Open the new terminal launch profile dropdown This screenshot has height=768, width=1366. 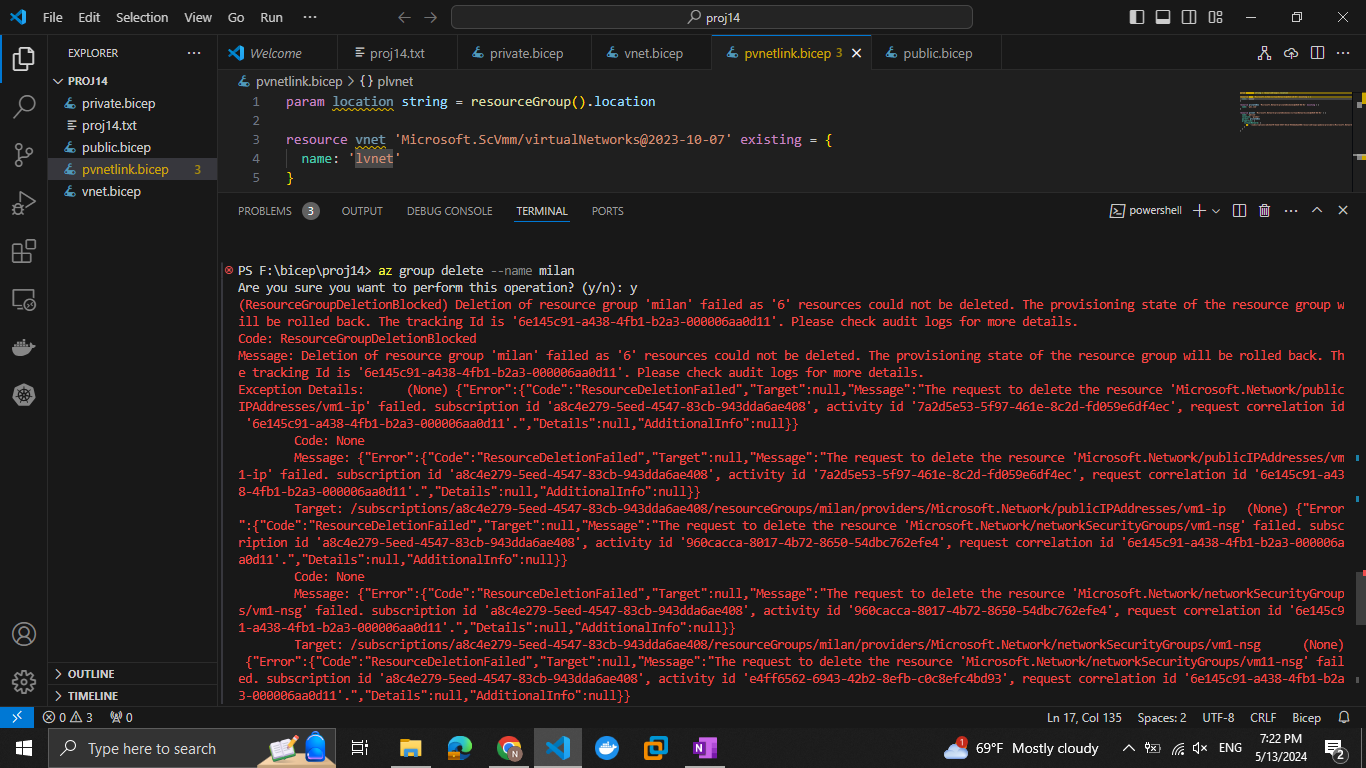coord(1216,211)
